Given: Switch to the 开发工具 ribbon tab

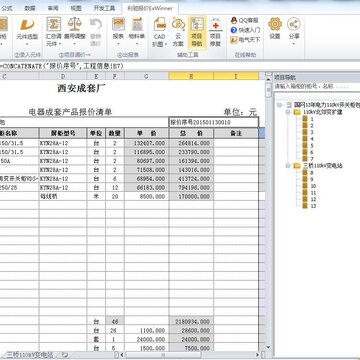Looking at the screenshot, I should (104, 8).
